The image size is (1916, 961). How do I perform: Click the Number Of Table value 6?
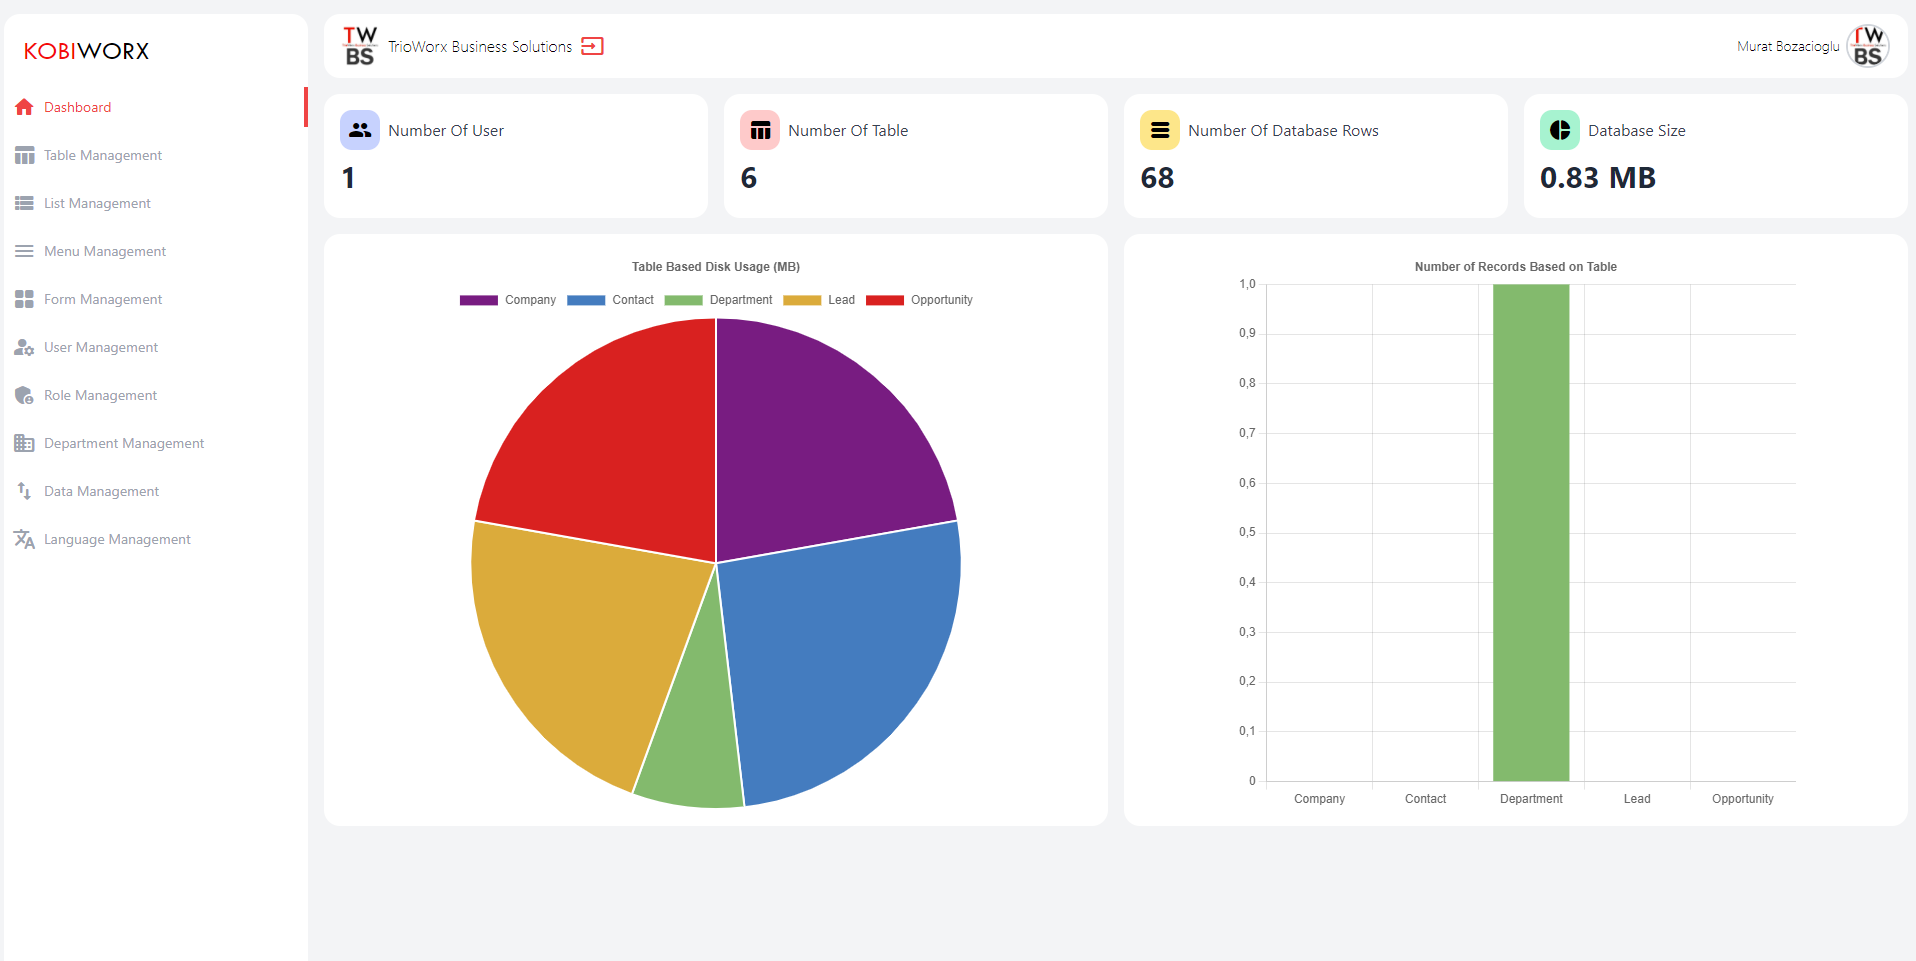[x=749, y=178]
